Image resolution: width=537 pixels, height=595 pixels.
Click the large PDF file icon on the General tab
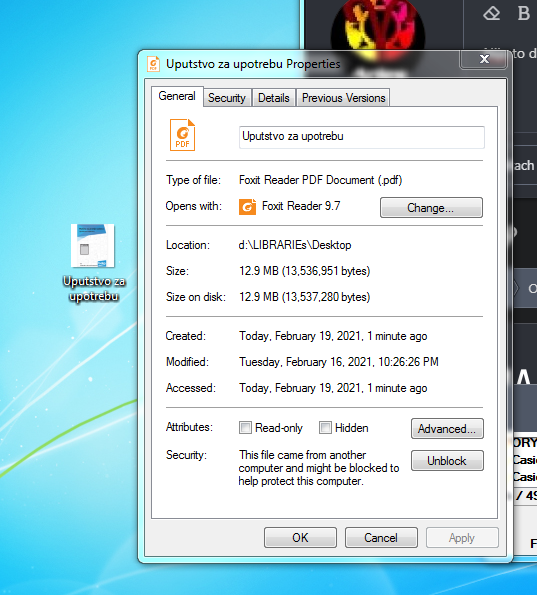click(182, 135)
